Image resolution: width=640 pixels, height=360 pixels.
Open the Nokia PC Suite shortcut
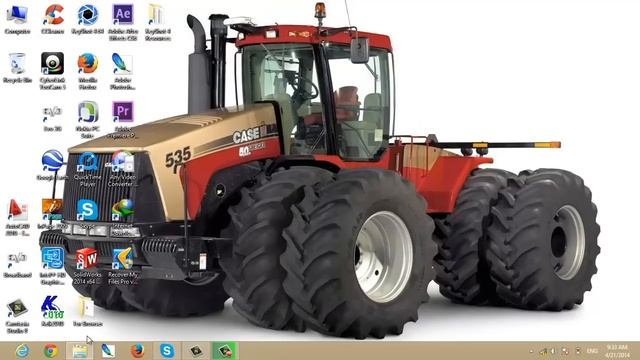(87, 120)
